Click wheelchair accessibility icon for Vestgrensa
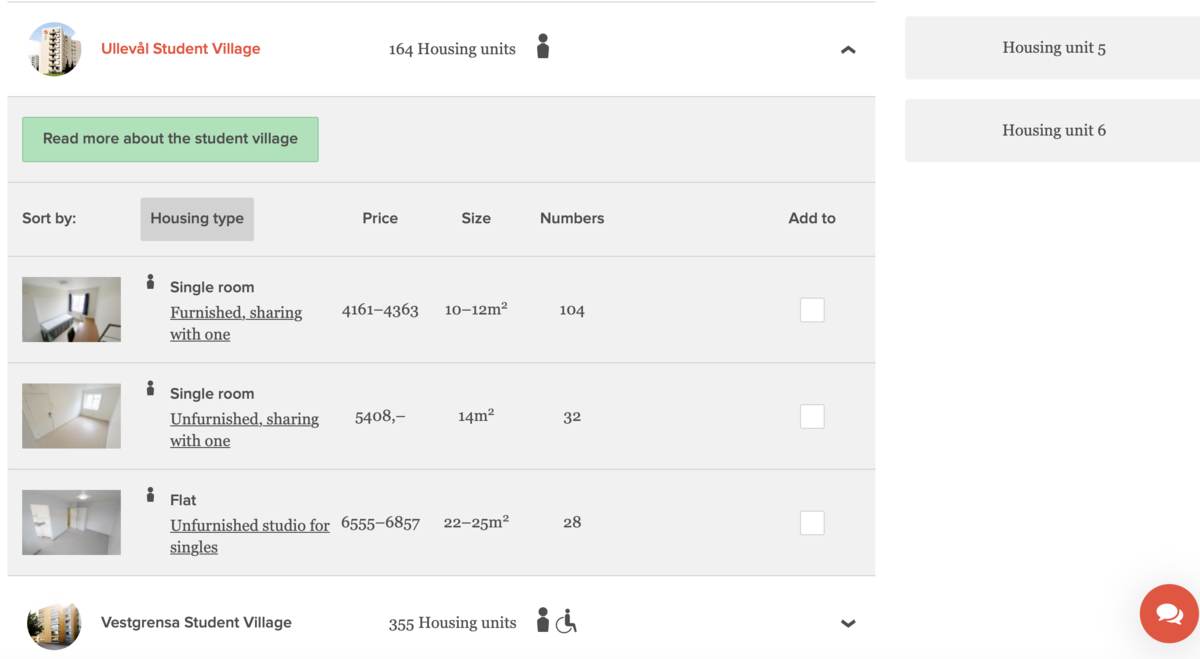 [567, 621]
